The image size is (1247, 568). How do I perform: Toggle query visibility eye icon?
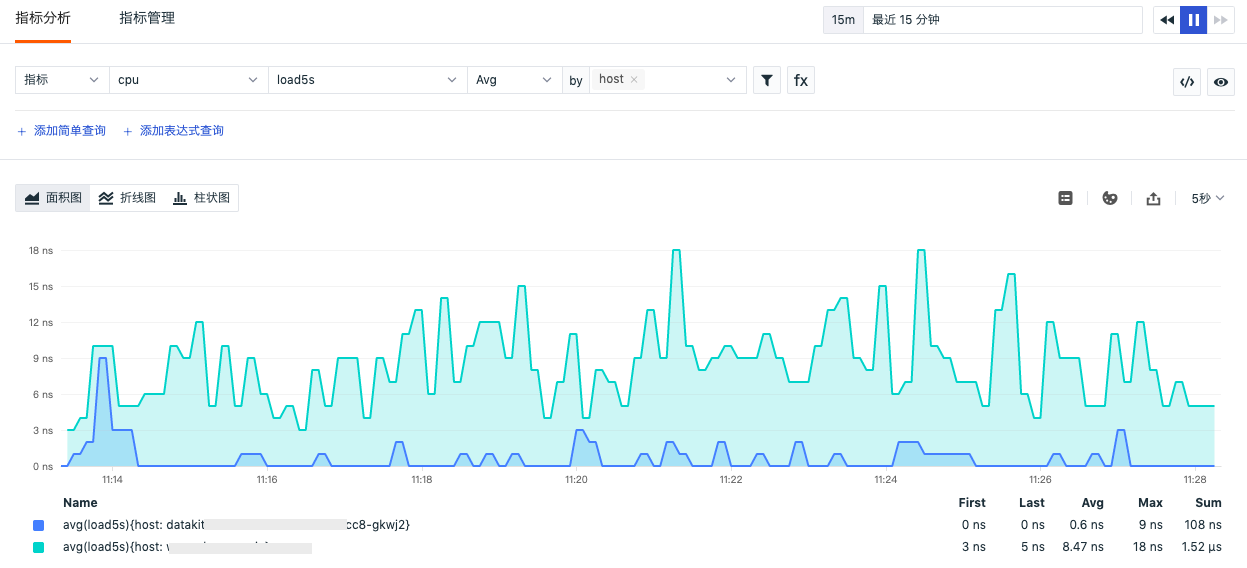click(x=1220, y=83)
